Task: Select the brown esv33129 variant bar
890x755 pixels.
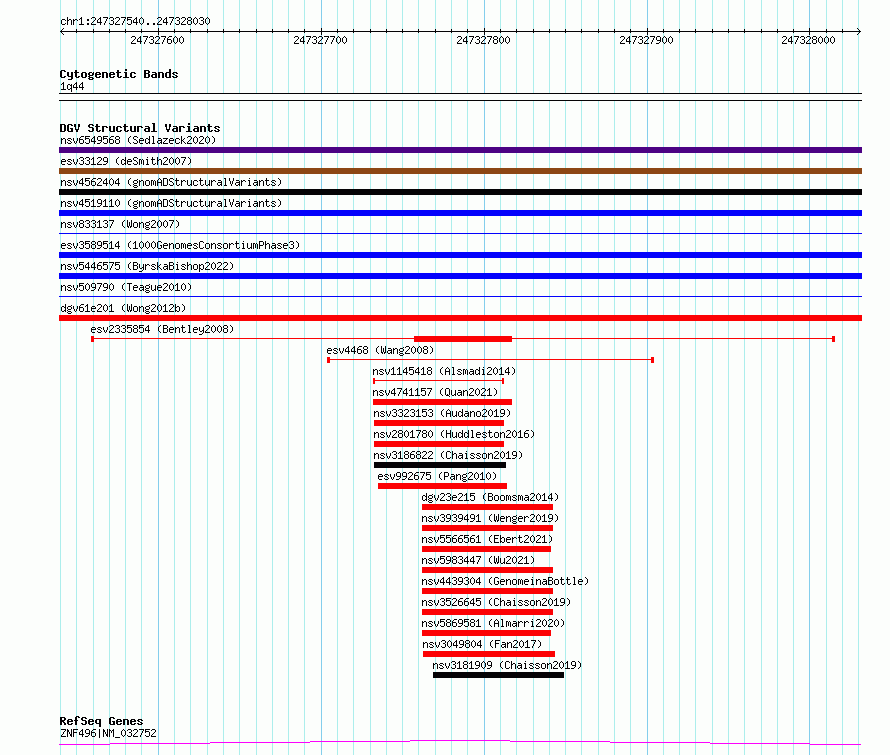Action: [460, 171]
